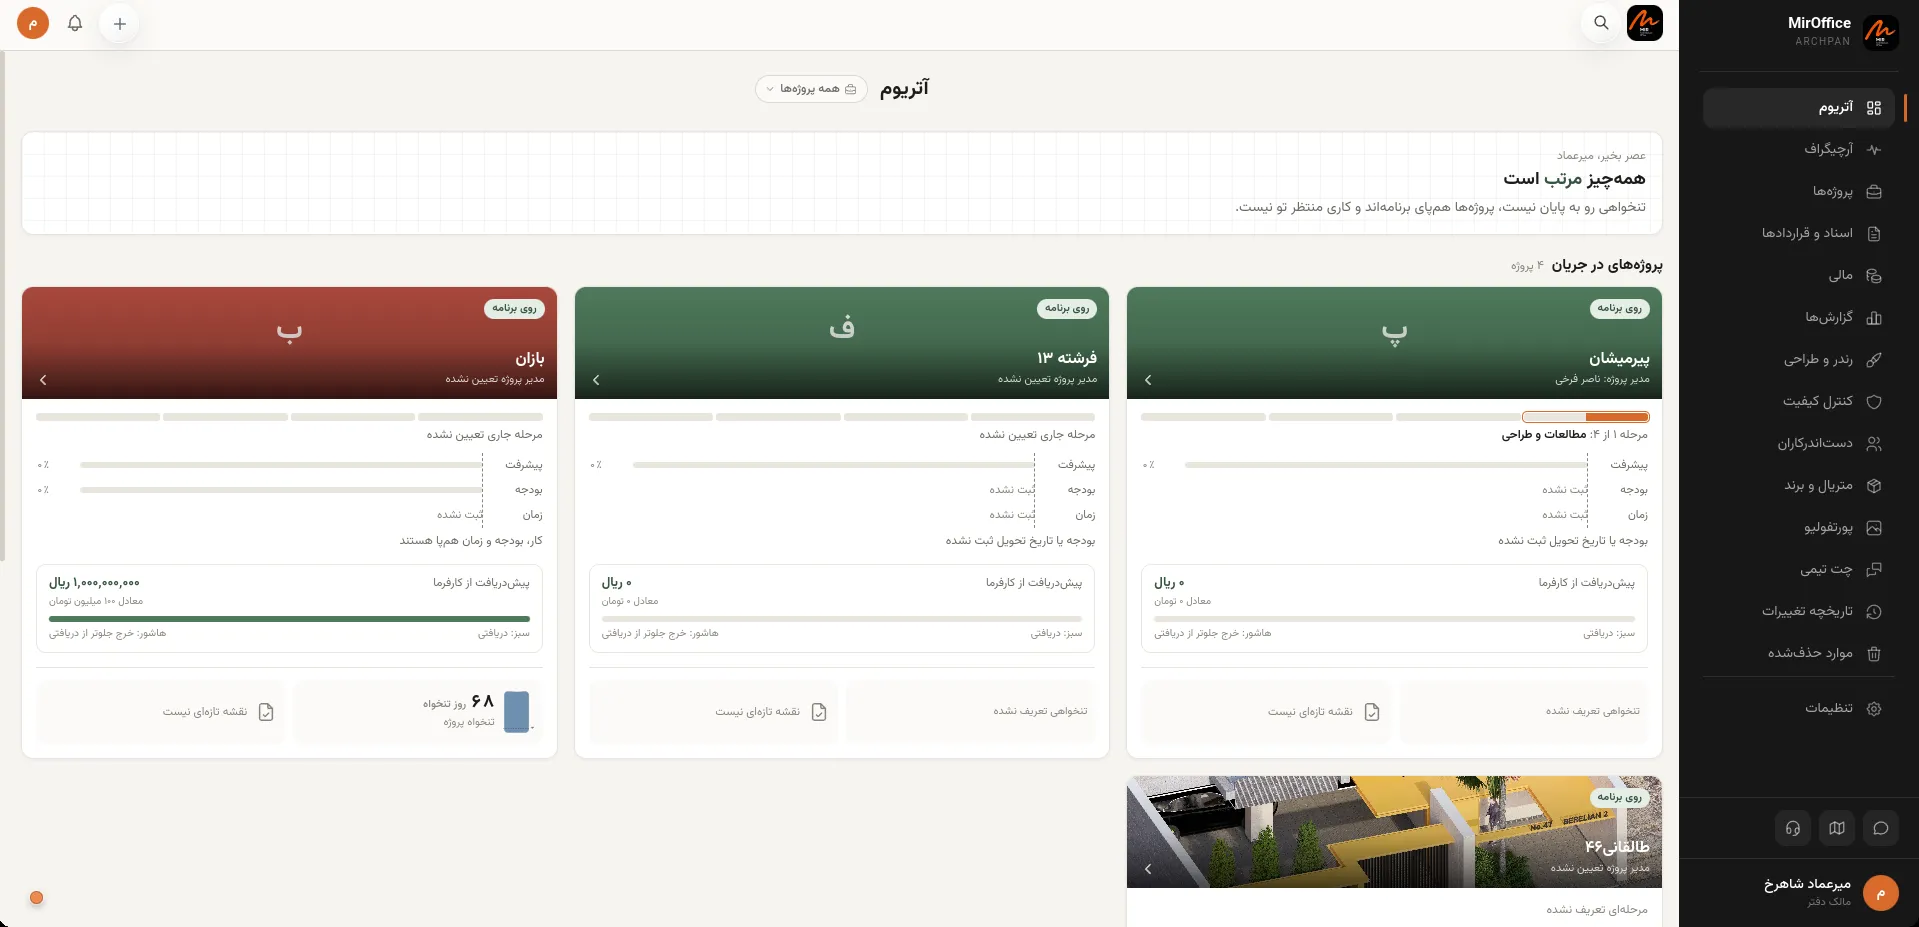Click the notifications bell icon
The image size is (1919, 927).
[x=75, y=23]
